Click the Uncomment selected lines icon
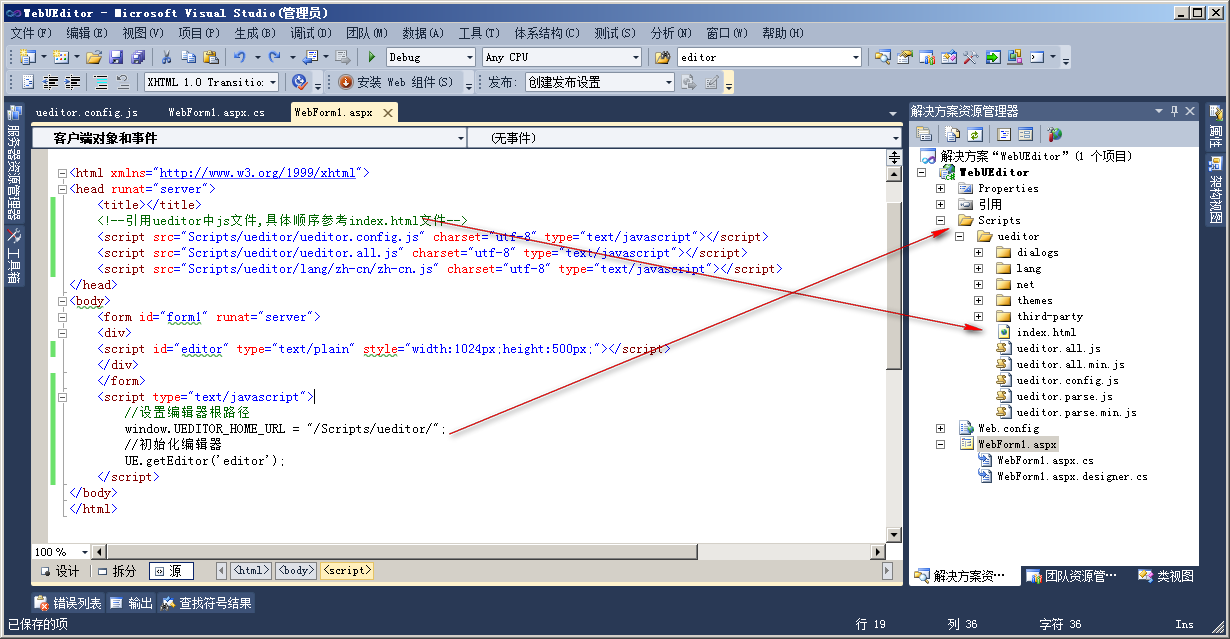 (x=122, y=82)
